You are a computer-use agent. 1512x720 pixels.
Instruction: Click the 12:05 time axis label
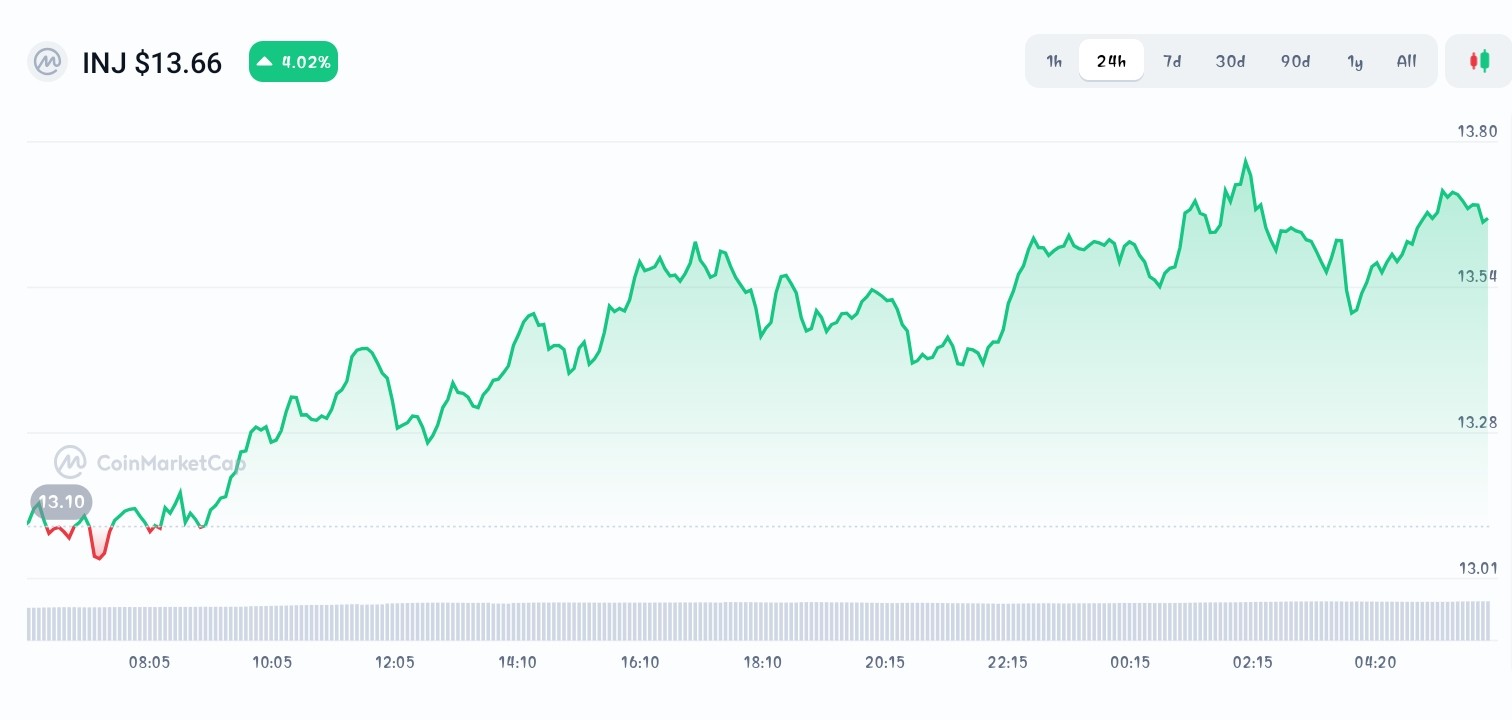(395, 662)
